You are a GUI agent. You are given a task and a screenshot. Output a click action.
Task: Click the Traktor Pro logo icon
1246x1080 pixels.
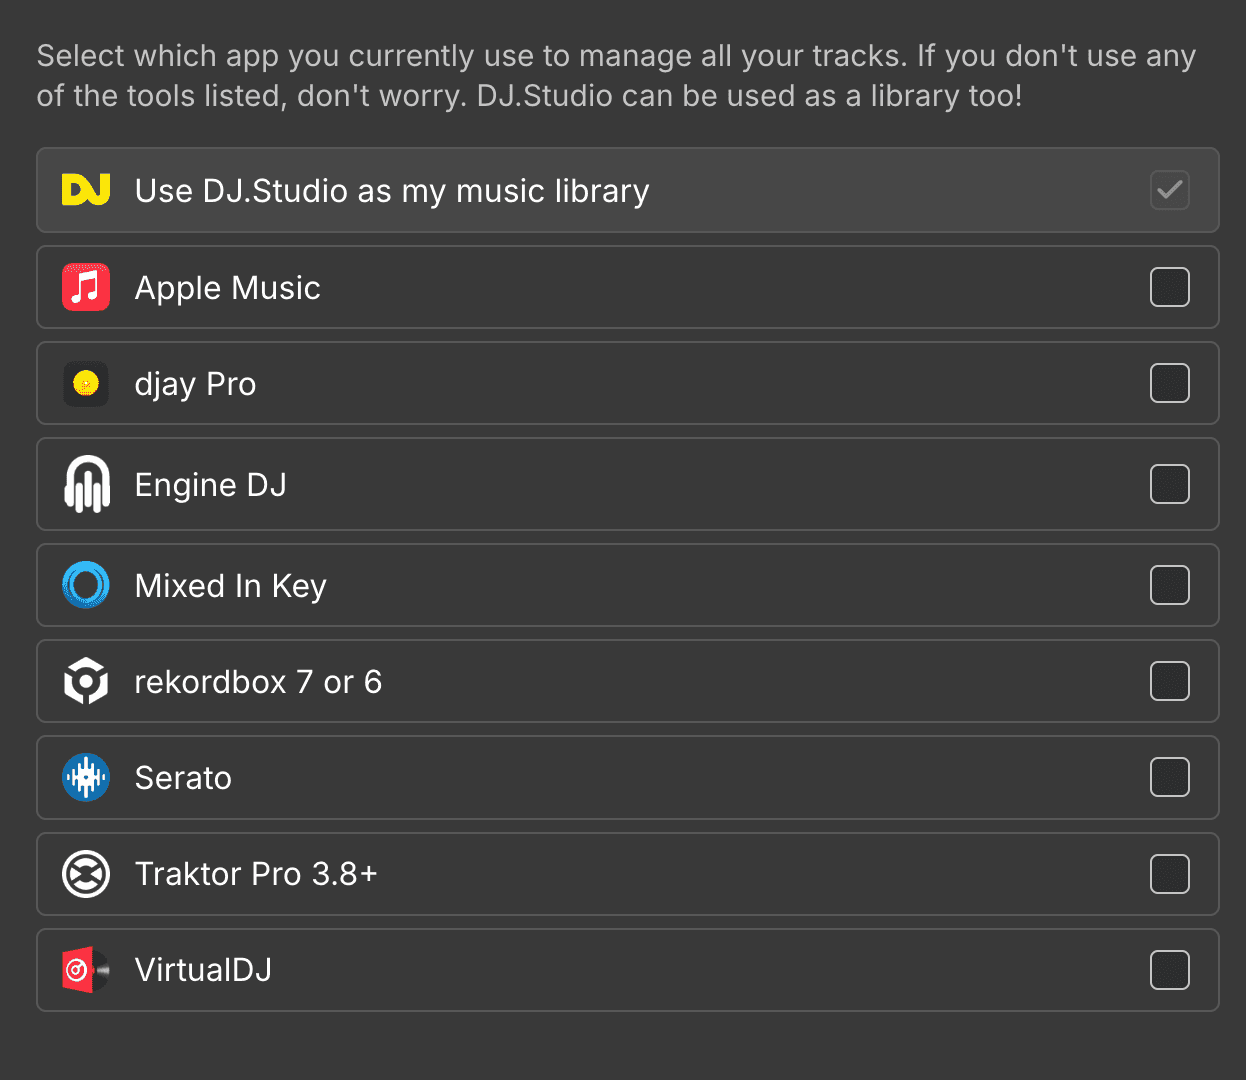[x=85, y=874]
